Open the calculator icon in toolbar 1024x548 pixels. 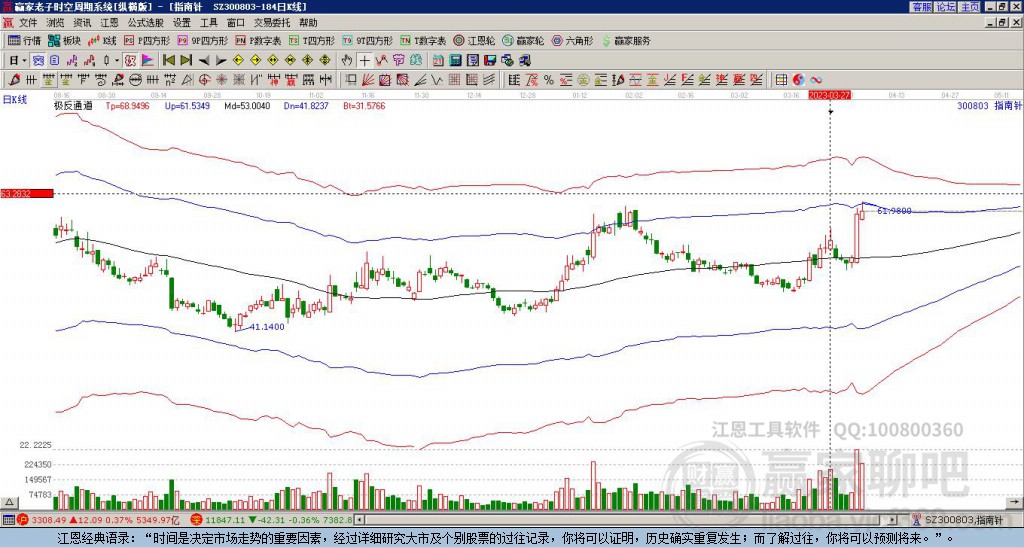pyautogui.click(x=456, y=61)
